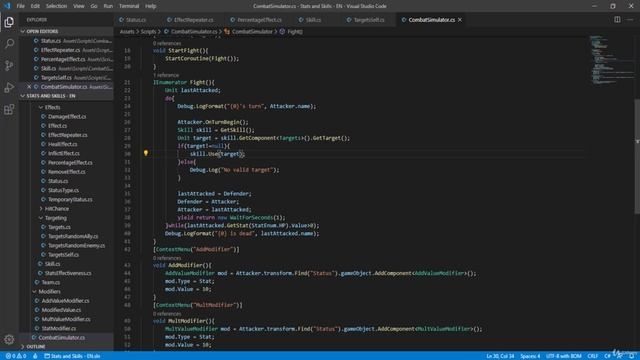Open TargetsRandomEnemy.cs in explorer tree
The image size is (640, 360).
click(x=76, y=246)
